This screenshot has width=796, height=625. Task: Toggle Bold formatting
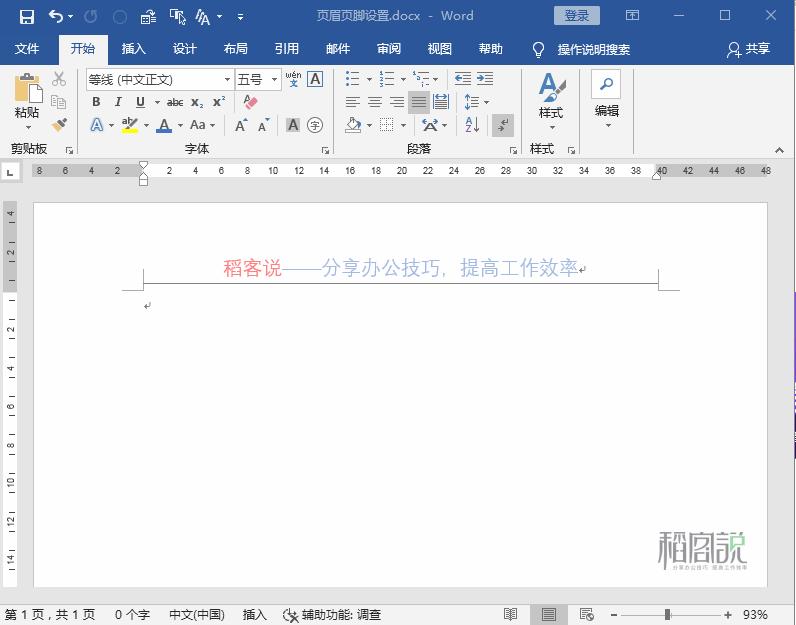pyautogui.click(x=96, y=102)
